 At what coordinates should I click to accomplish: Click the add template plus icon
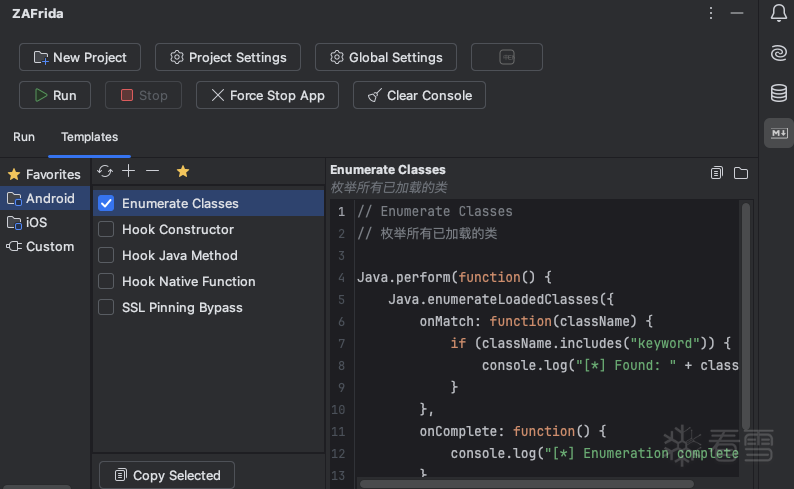click(x=128, y=172)
